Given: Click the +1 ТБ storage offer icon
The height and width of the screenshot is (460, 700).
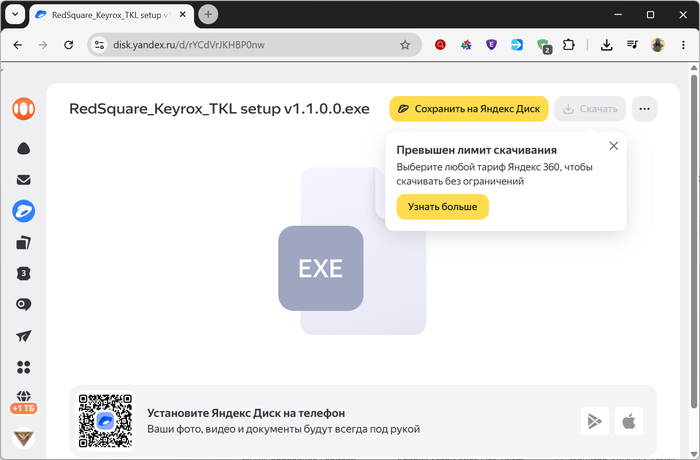Looking at the screenshot, I should click(x=24, y=402).
